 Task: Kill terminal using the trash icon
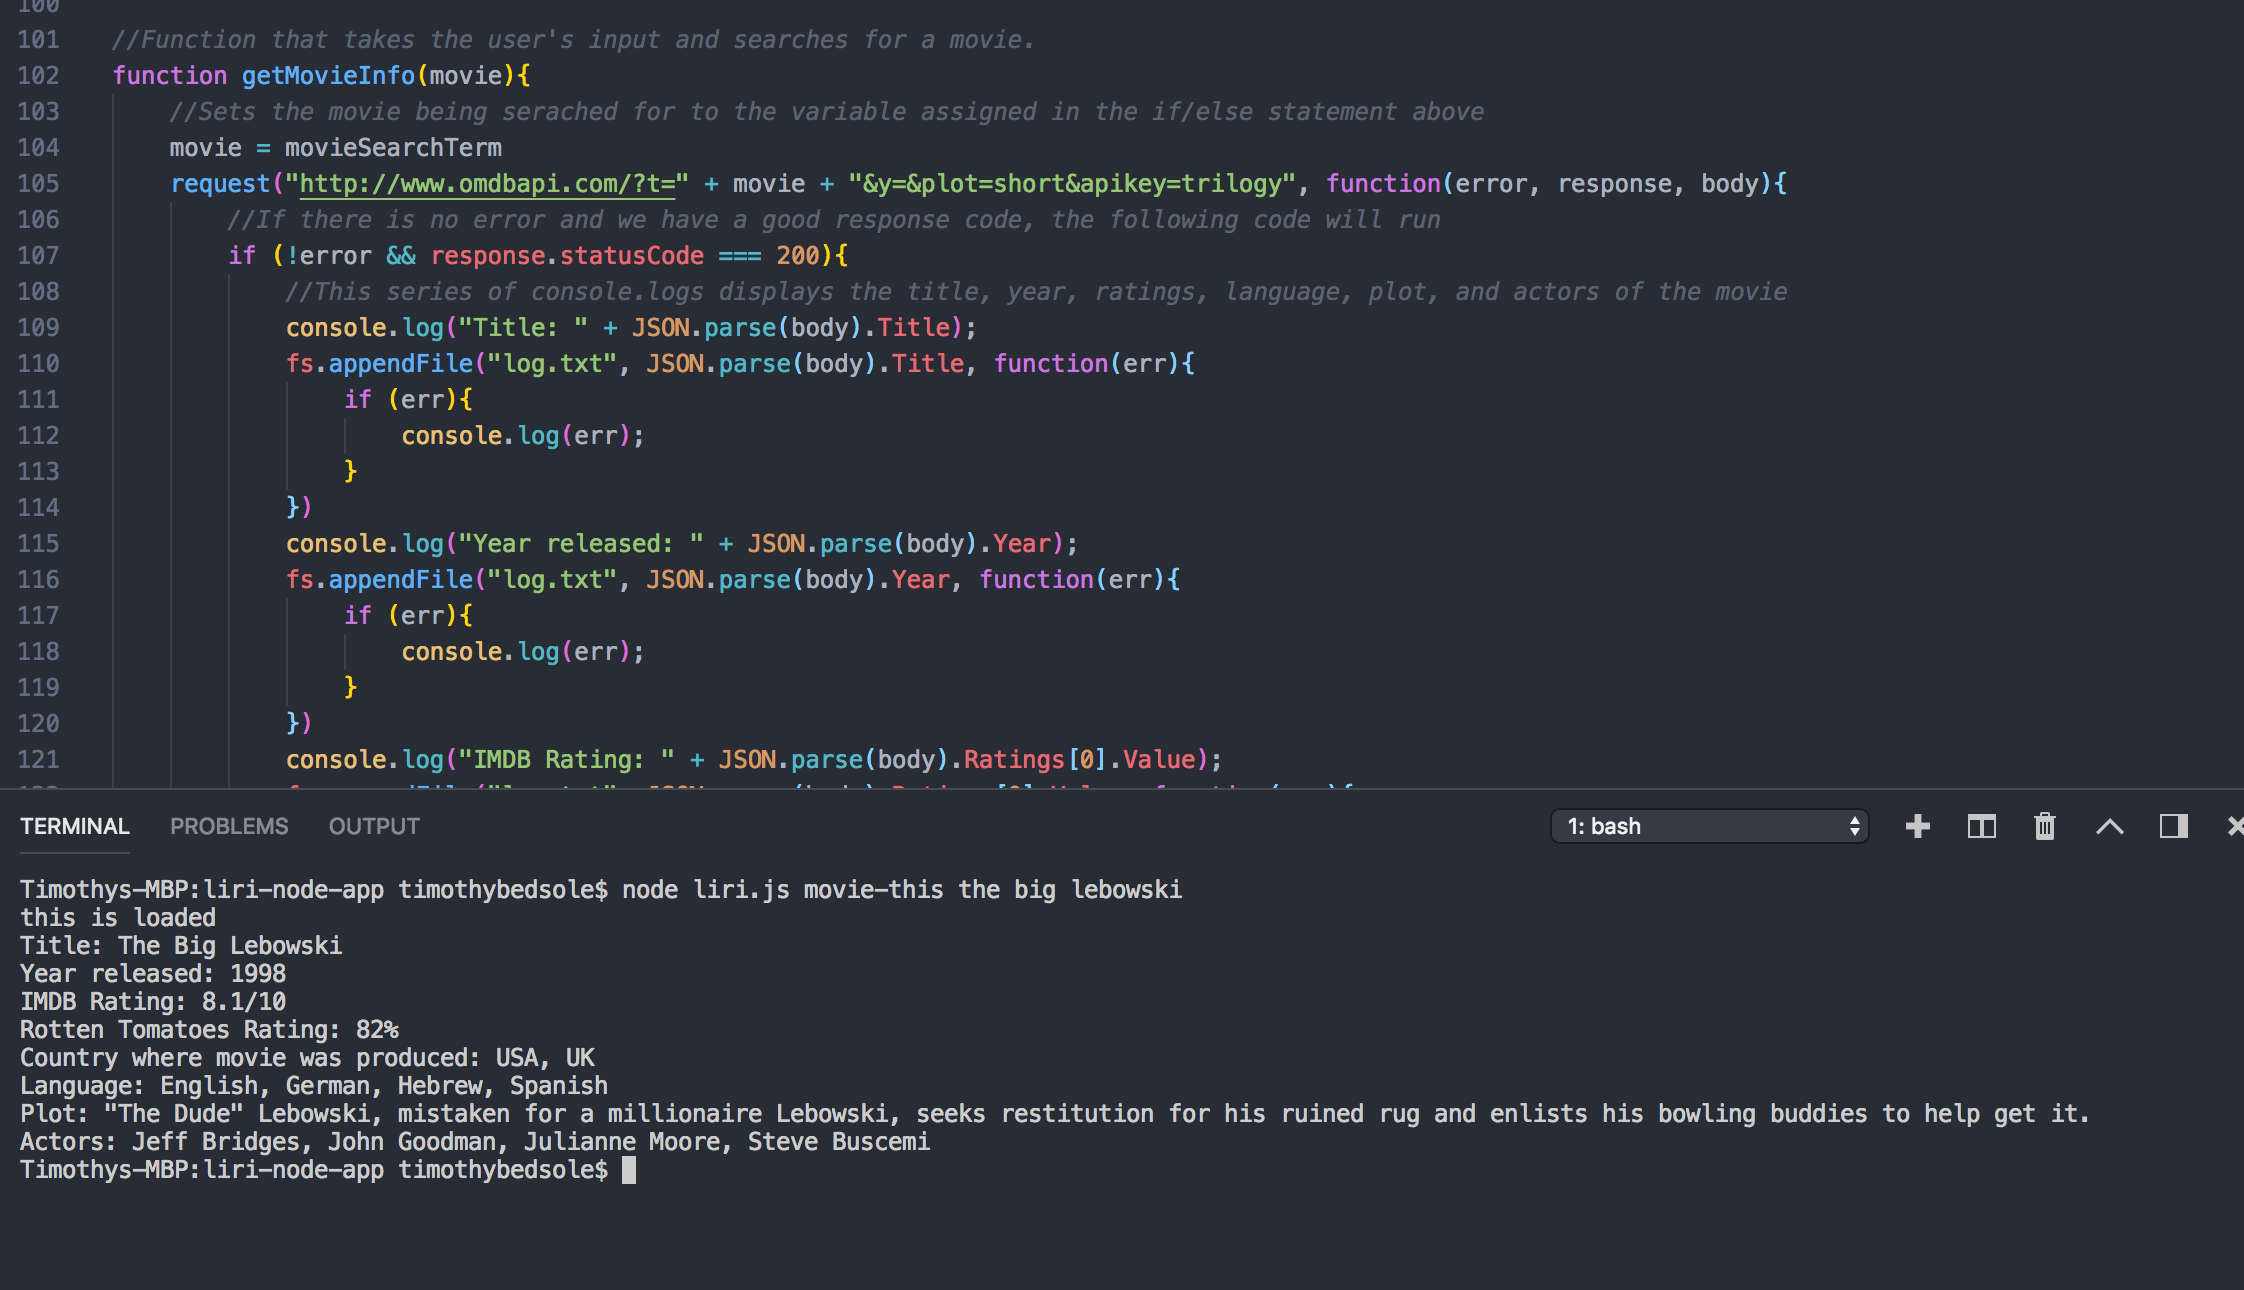click(x=2045, y=826)
